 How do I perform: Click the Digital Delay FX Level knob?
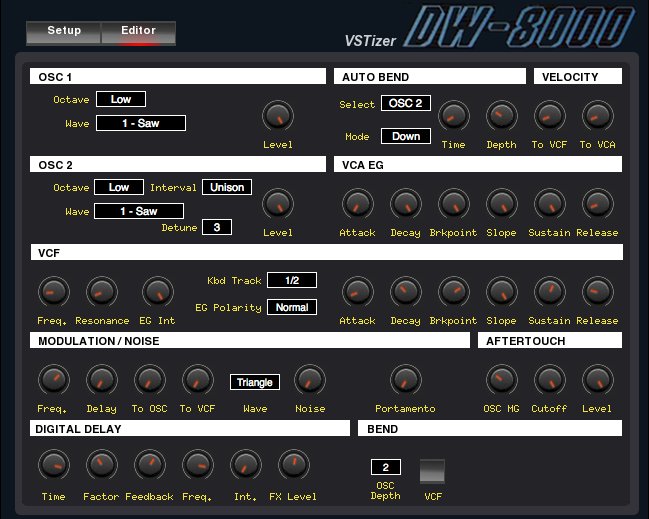click(294, 465)
